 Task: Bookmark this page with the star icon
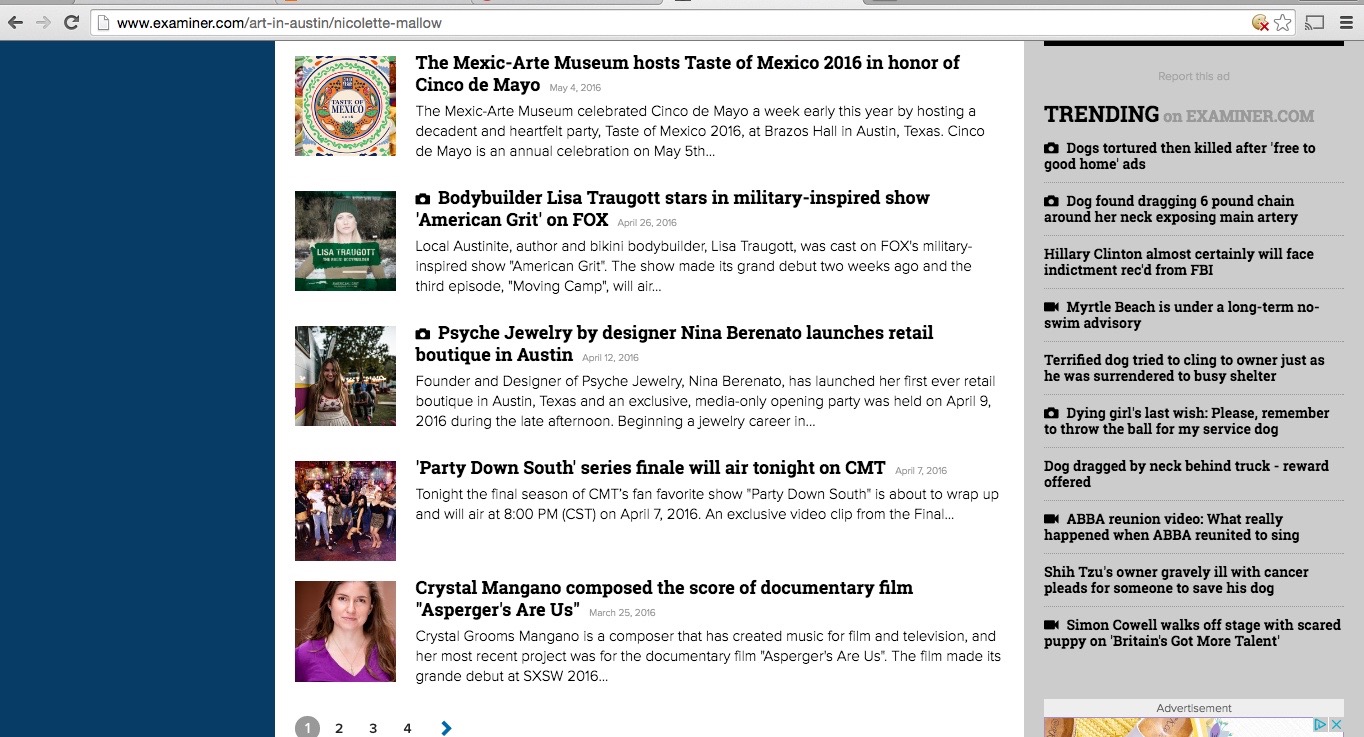1282,22
